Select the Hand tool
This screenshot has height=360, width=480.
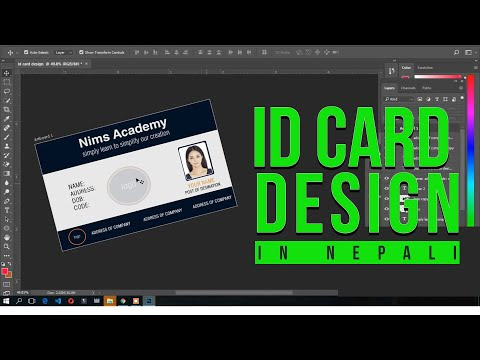point(7,237)
